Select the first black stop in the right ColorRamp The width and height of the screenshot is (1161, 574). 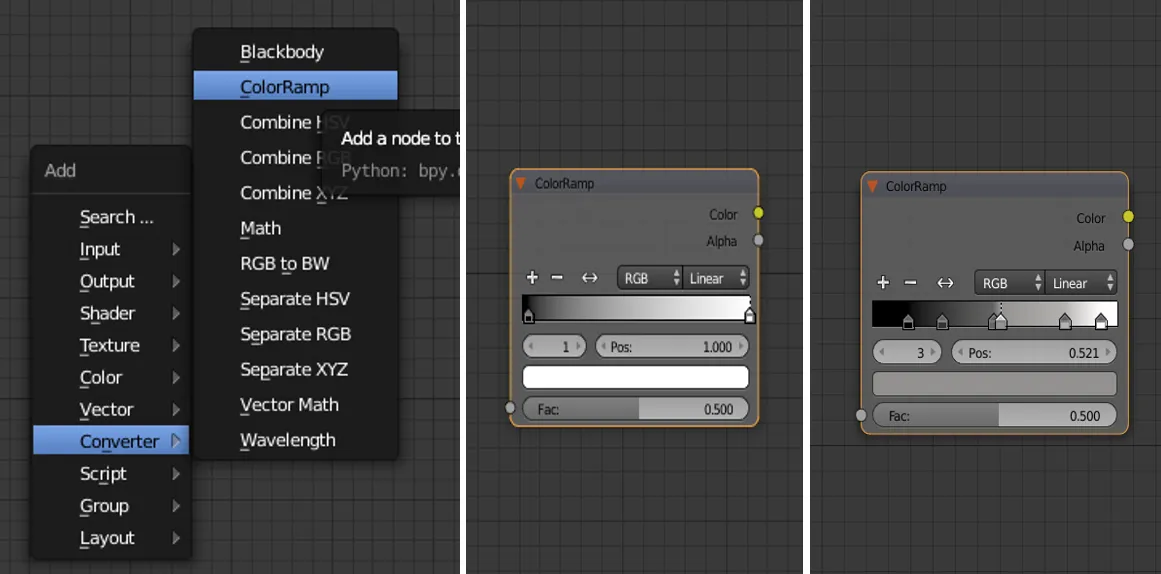pos(909,321)
